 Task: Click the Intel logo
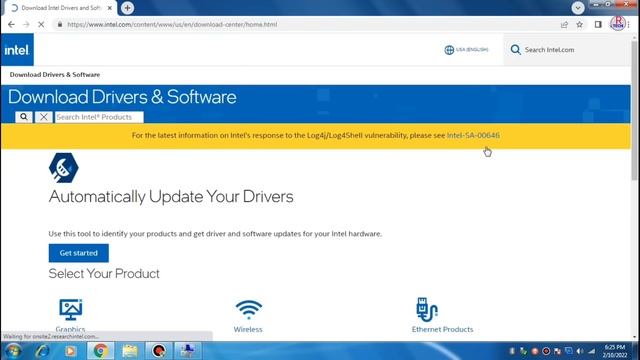tap(17, 50)
